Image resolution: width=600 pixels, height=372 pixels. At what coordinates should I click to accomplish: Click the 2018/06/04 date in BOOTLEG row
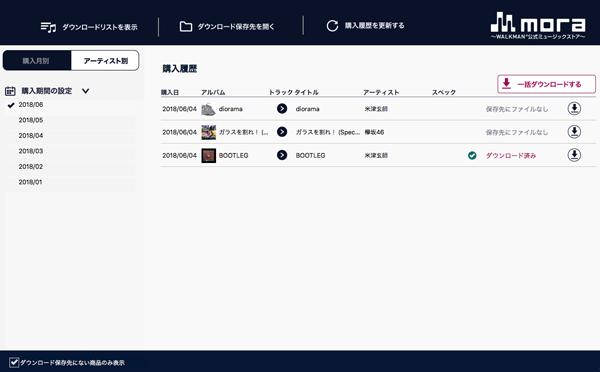pyautogui.click(x=179, y=155)
